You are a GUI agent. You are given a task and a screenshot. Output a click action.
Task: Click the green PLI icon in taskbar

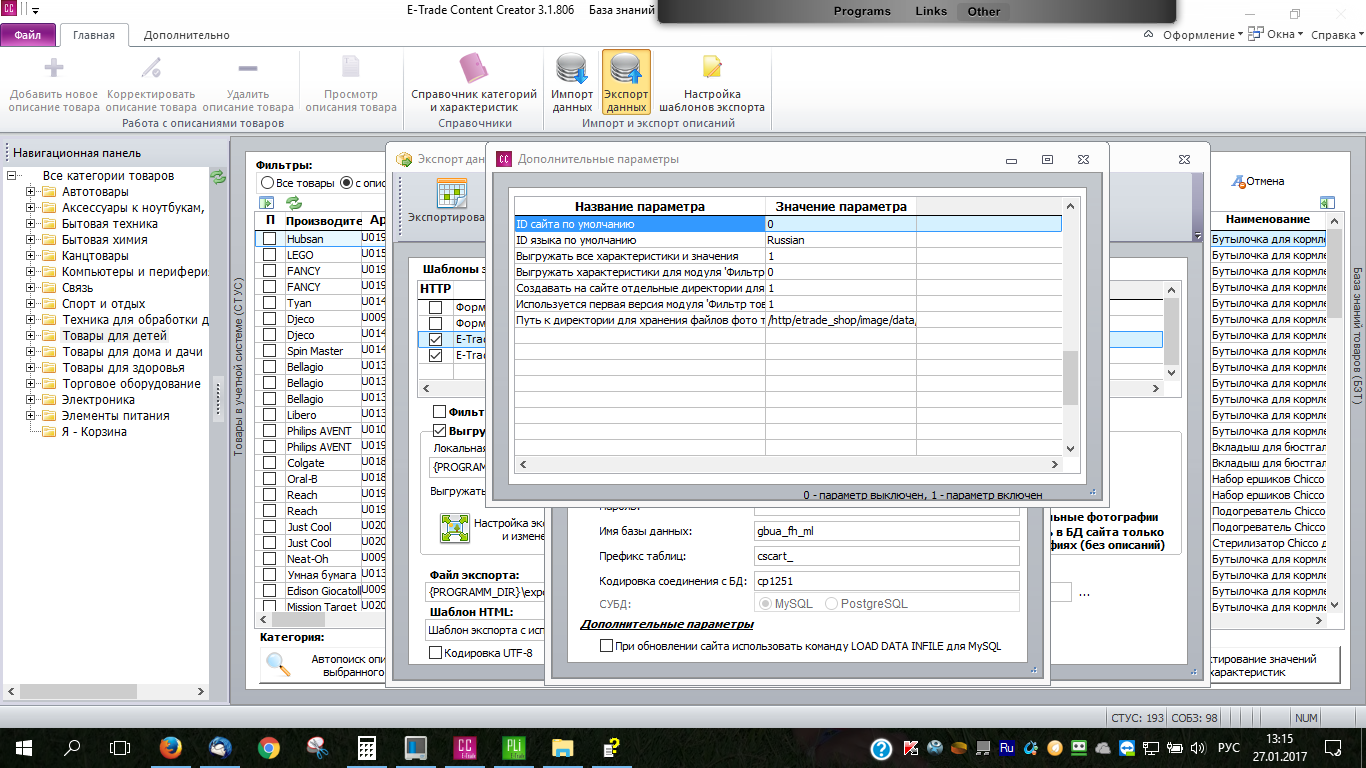513,748
